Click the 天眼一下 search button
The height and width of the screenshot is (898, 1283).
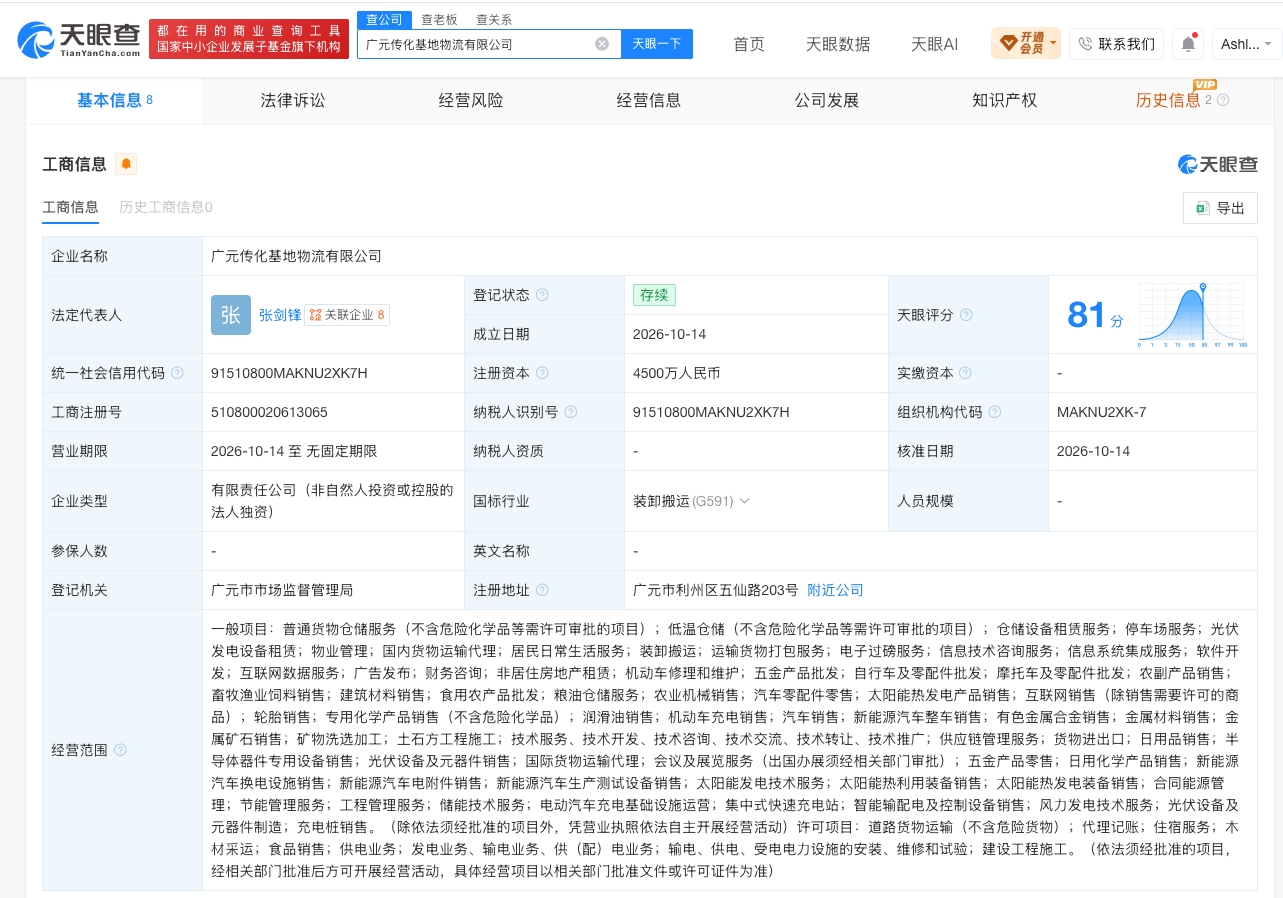point(657,44)
